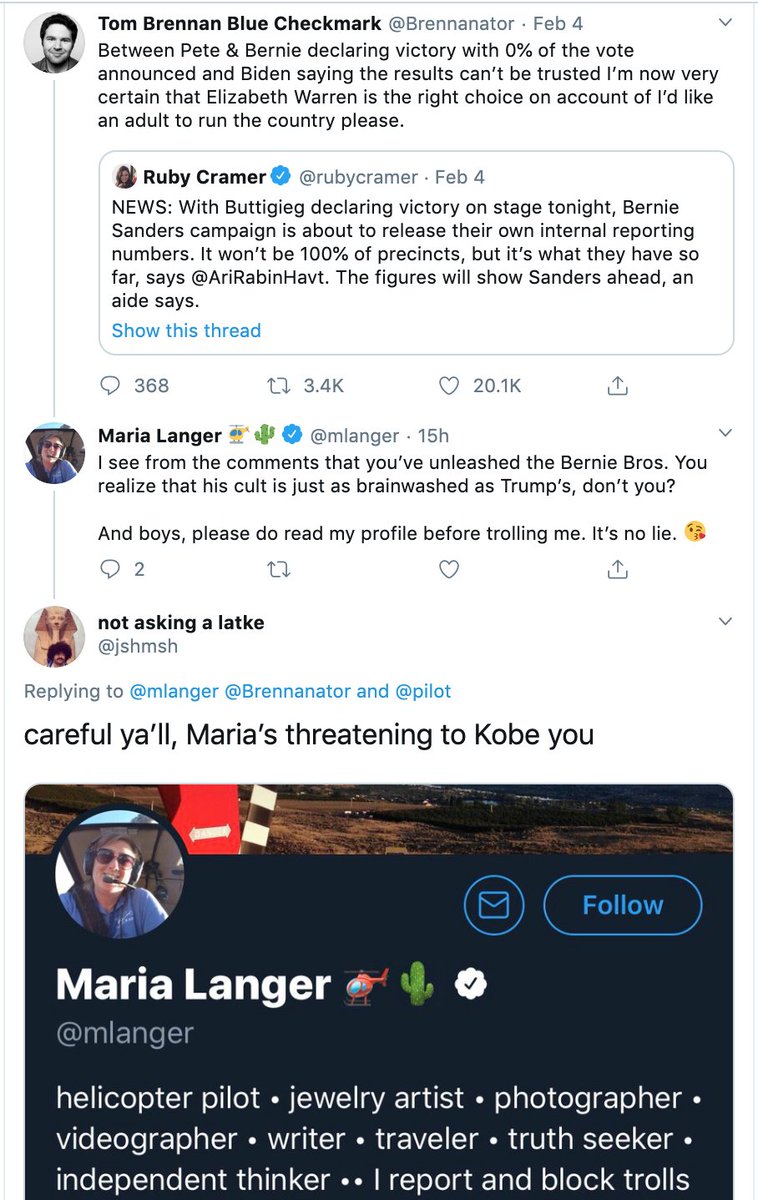Reply to Tom Brennan's tweet

(112, 385)
